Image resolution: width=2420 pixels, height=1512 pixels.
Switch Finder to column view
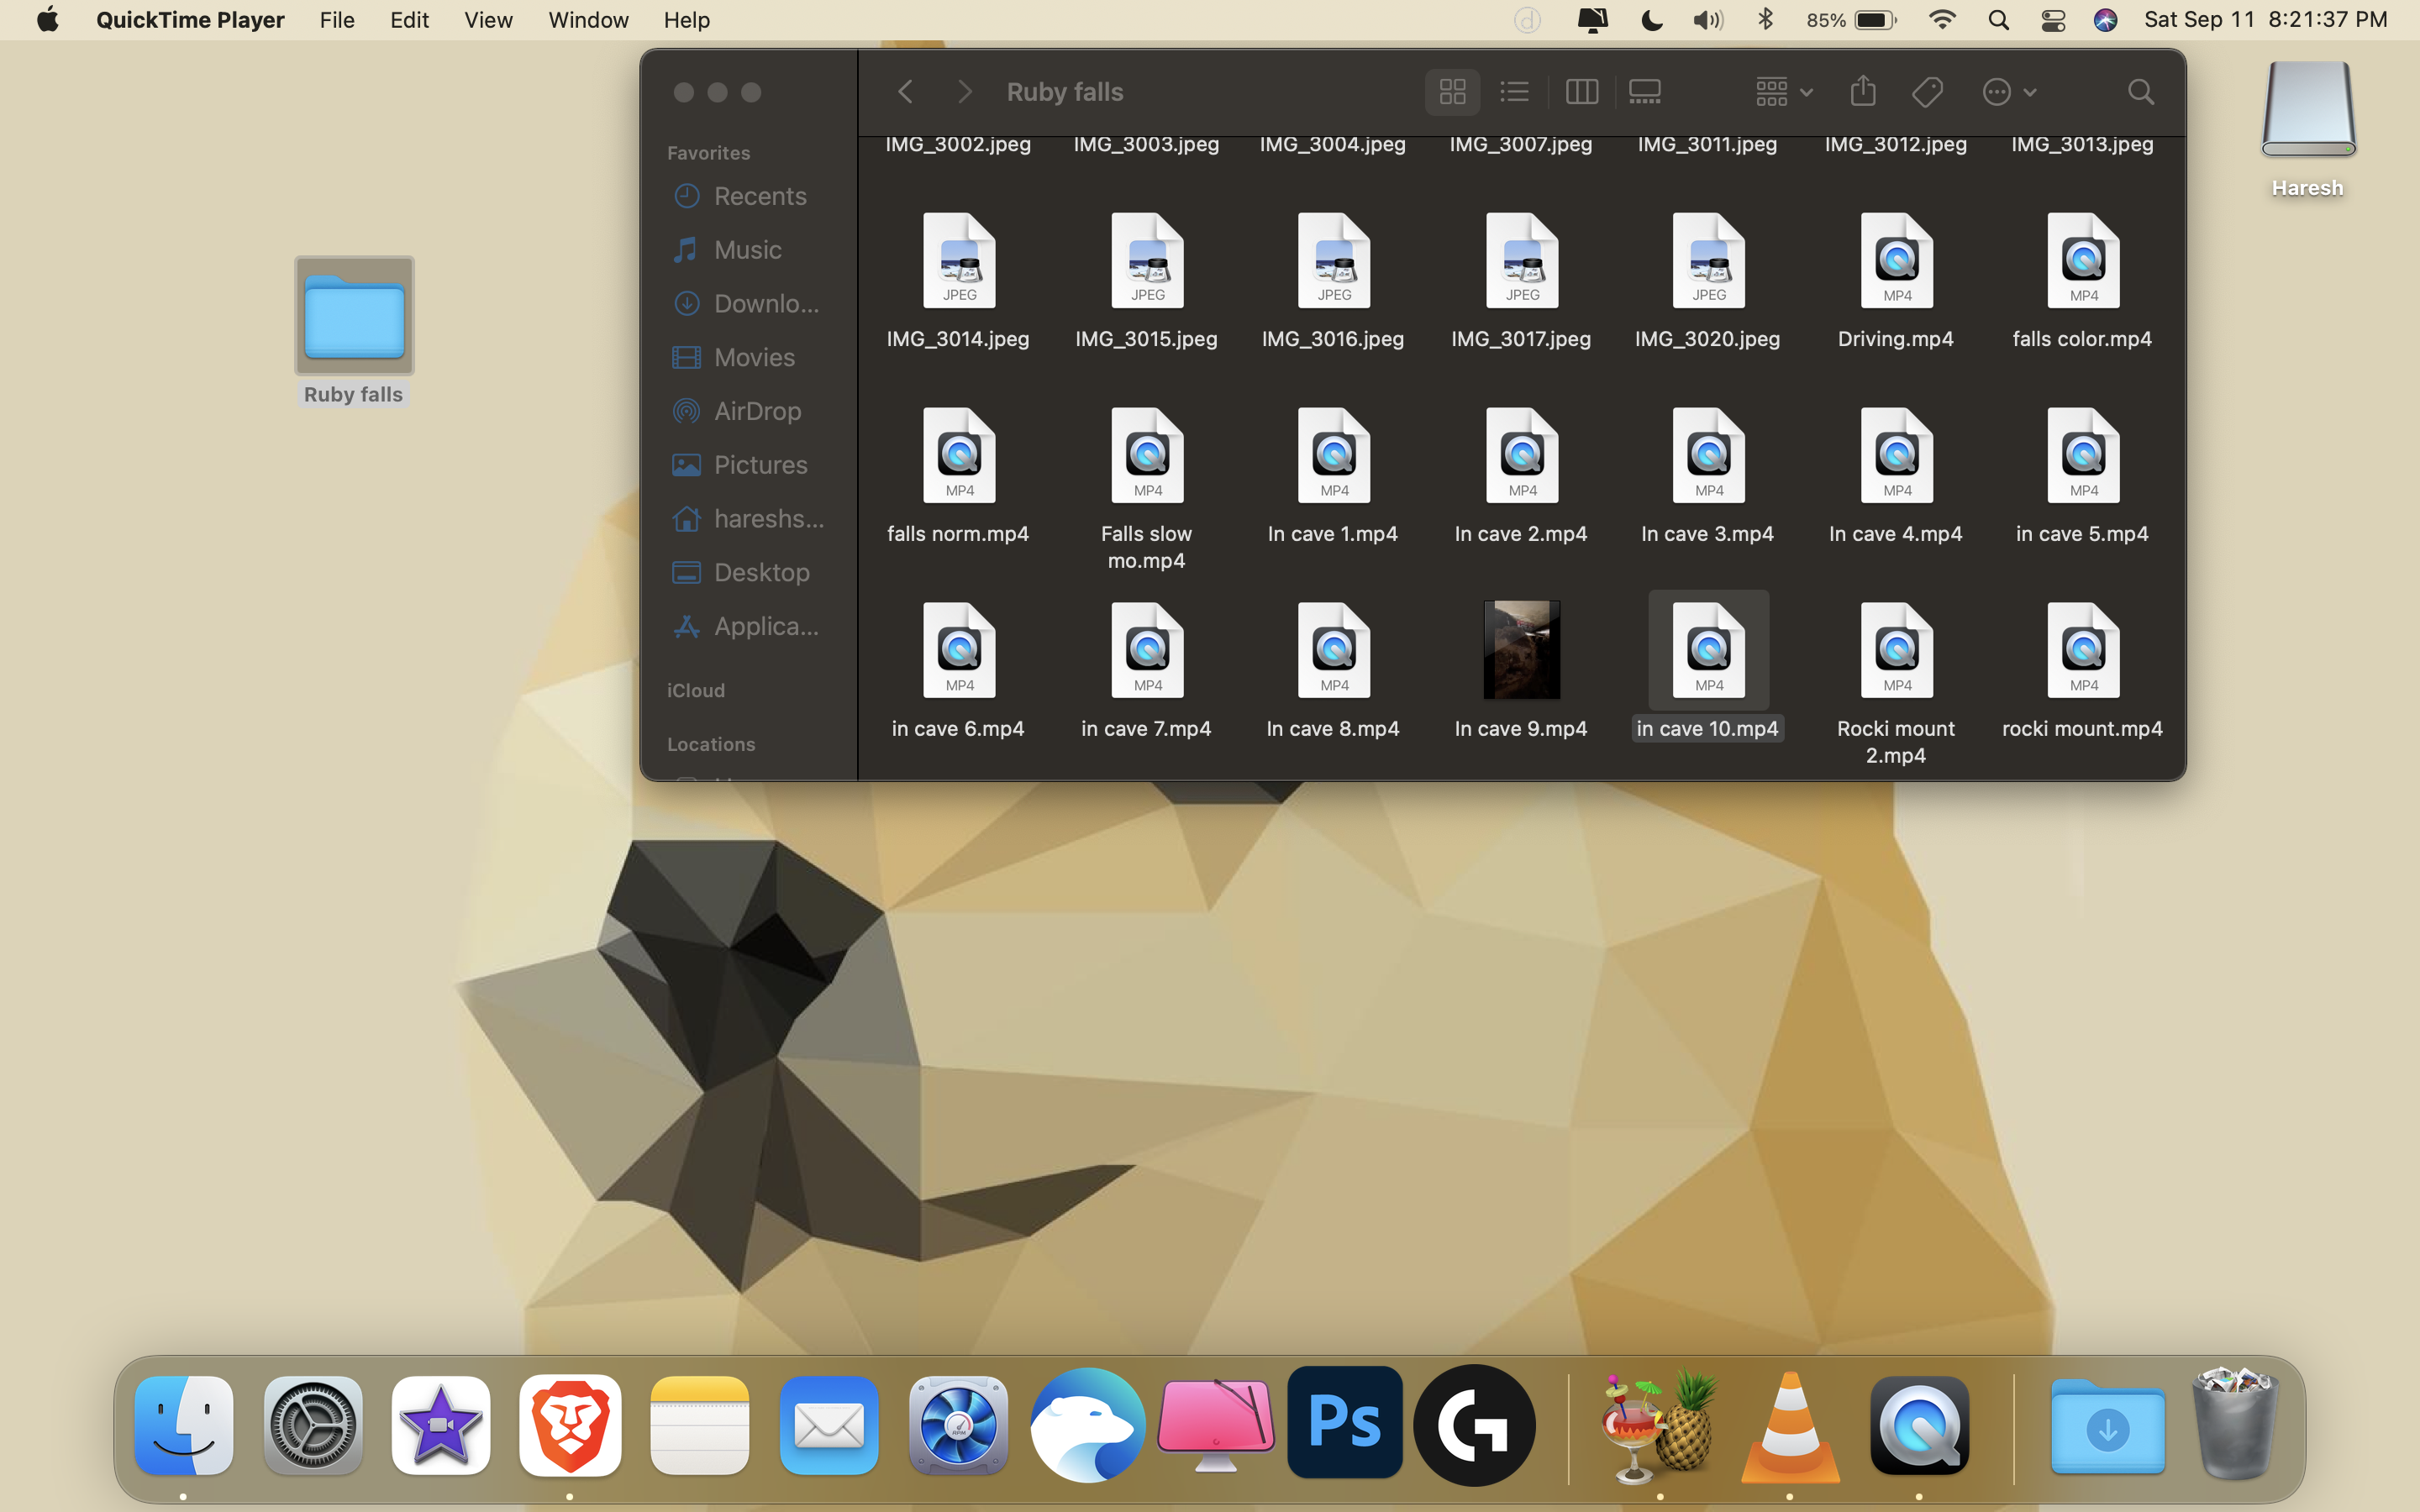click(1581, 92)
